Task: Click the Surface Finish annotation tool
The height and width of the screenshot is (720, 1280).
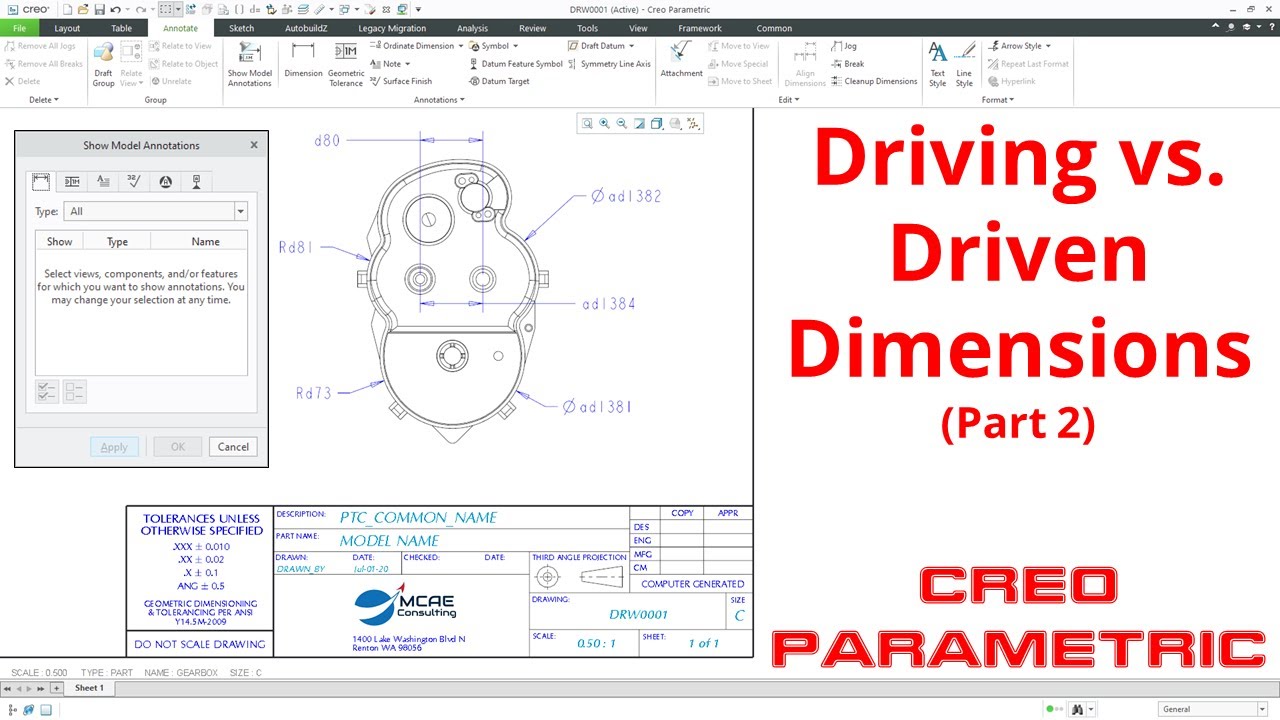Action: coord(401,81)
